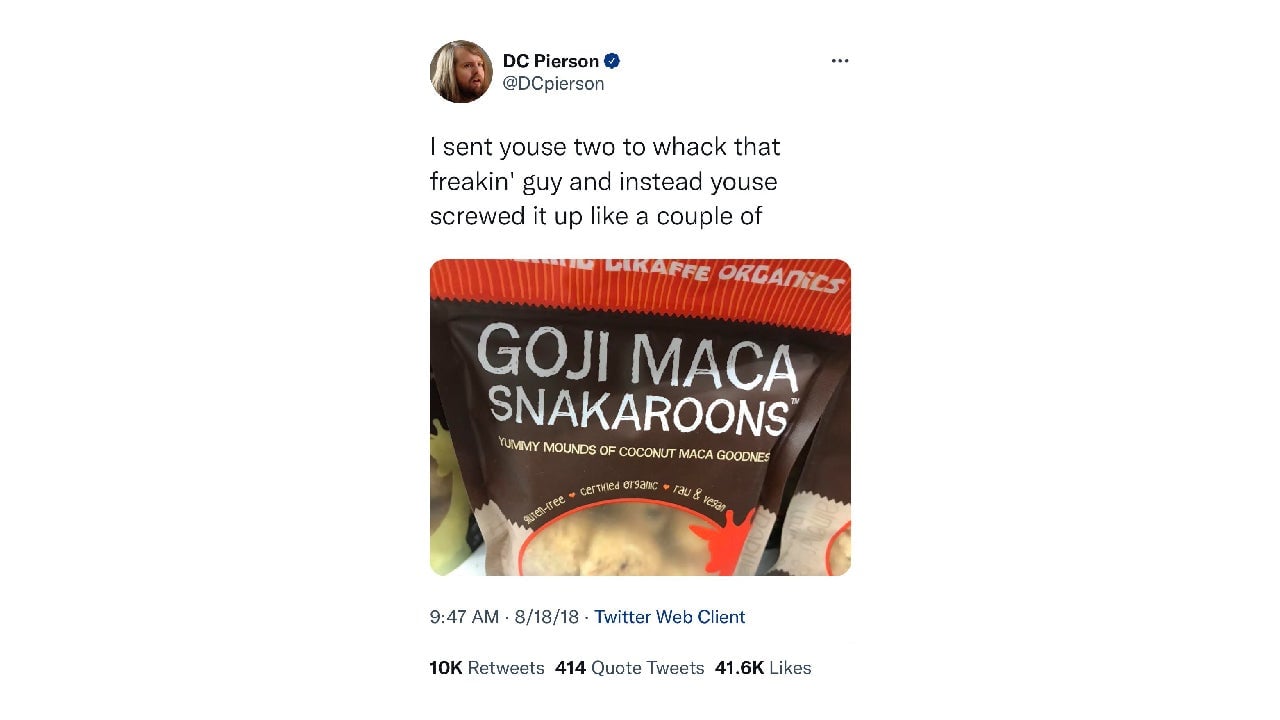The height and width of the screenshot is (720, 1280).
Task: Click the tweet line starting "freakin' guy"
Action: tap(603, 181)
